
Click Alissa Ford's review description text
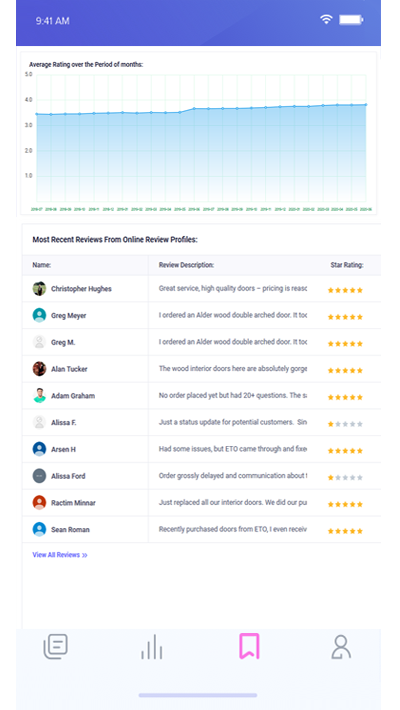pos(233,476)
